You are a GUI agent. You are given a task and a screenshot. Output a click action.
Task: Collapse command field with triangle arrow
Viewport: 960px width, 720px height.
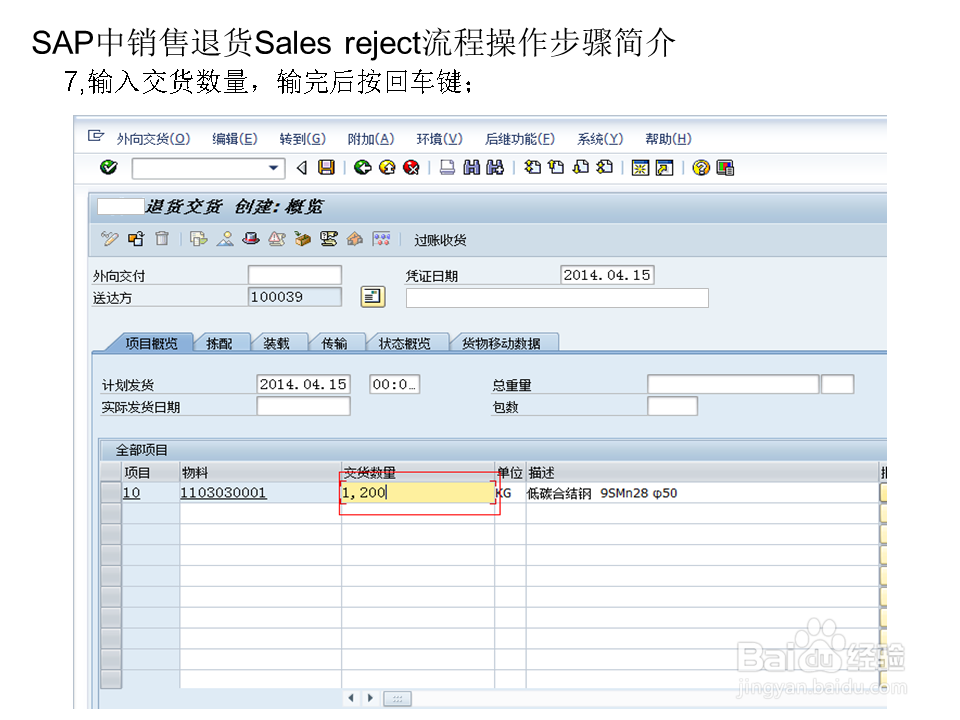301,168
